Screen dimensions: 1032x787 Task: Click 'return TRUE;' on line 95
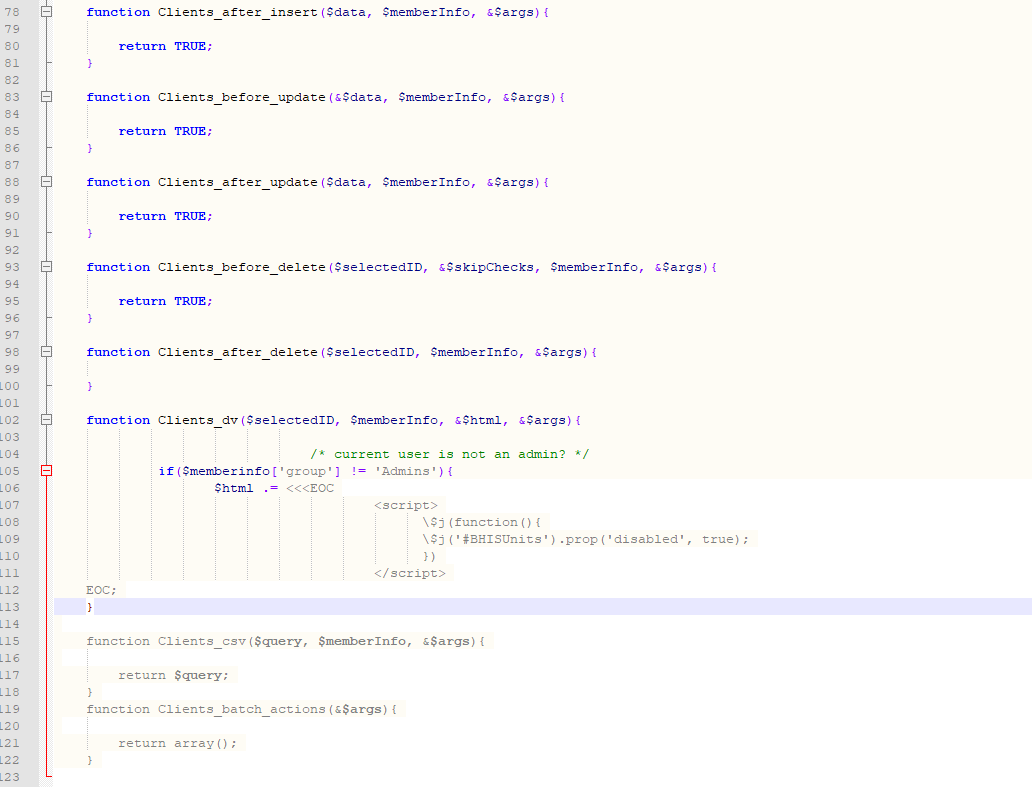166,301
